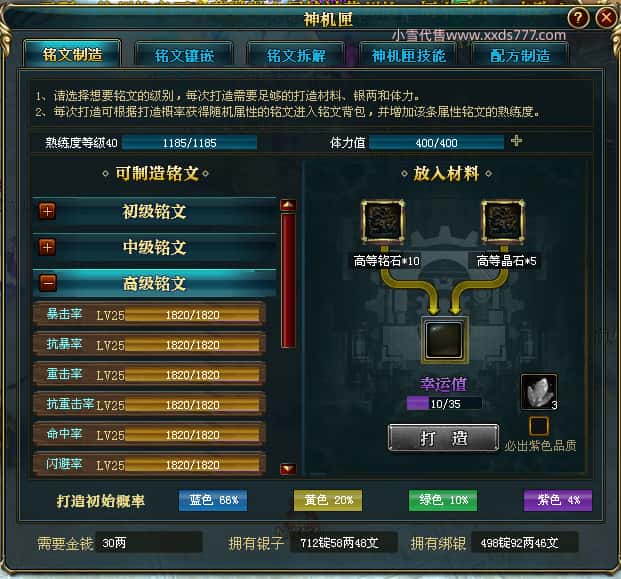Image resolution: width=621 pixels, height=579 pixels.
Task: Add stamina with the plus icon
Action: tap(516, 141)
